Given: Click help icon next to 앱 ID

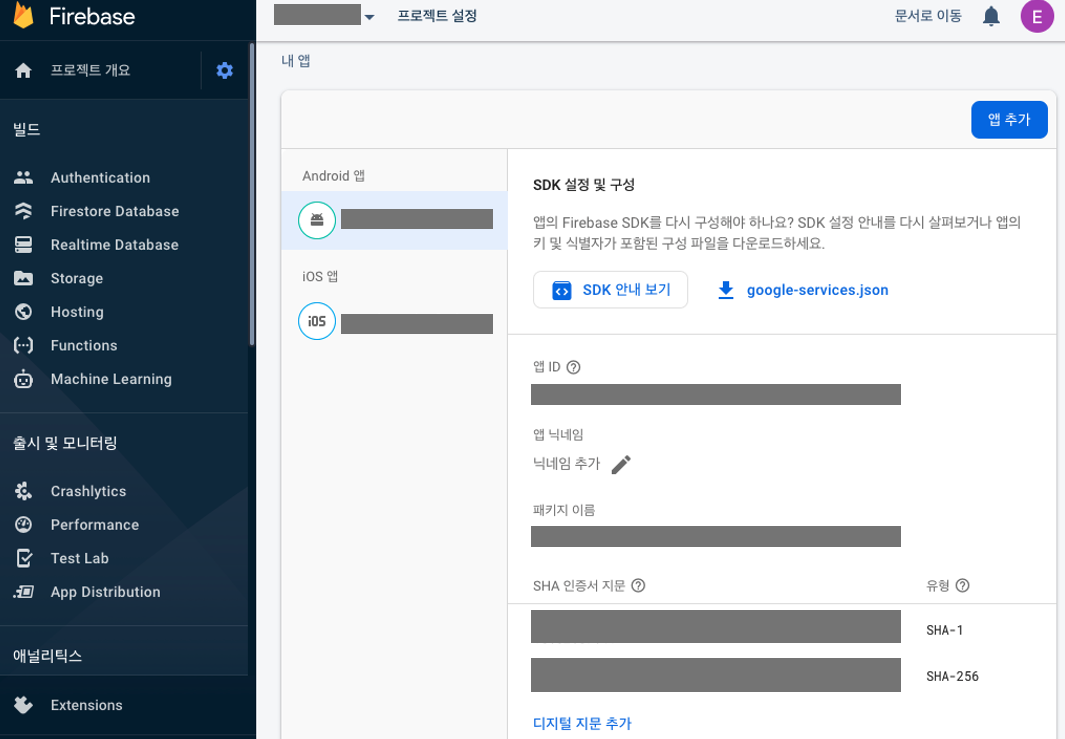Looking at the screenshot, I should (573, 367).
